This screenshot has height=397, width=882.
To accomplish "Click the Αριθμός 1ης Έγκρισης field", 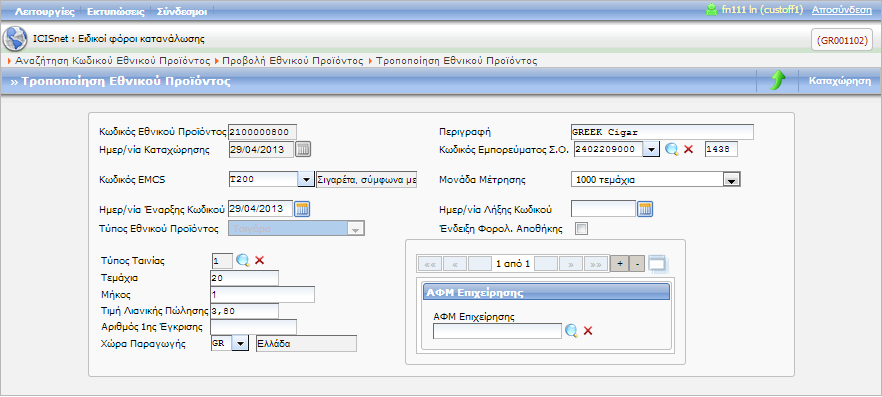I will point(253,327).
